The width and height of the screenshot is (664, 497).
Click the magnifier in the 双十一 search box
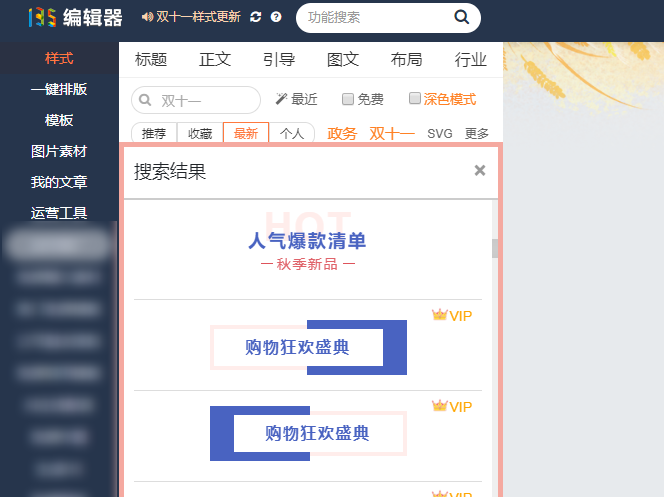145,100
